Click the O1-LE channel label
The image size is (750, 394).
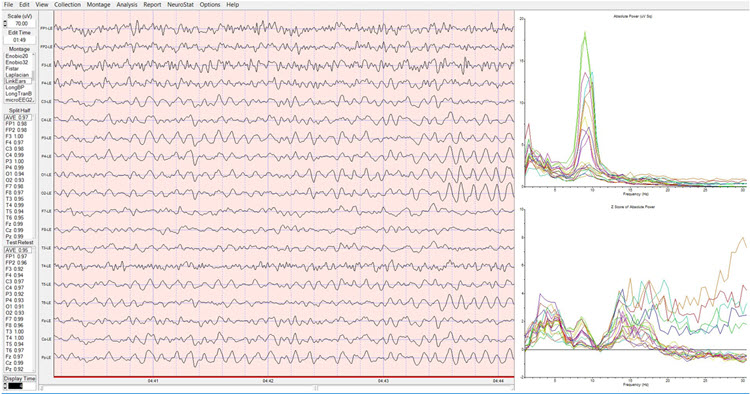click(46, 175)
